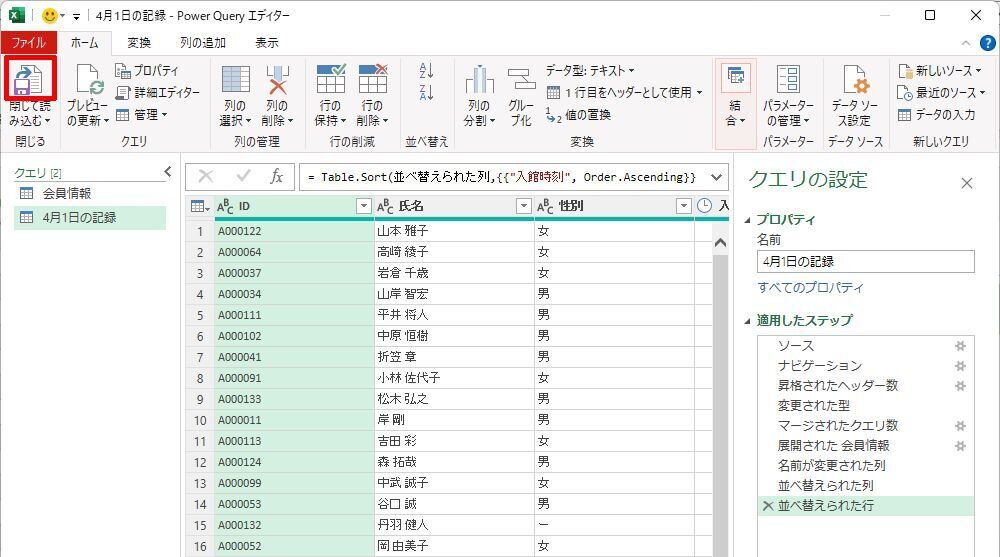Open the Data Type: Text dropdown
Screen dimensions: 1000x557
590,70
